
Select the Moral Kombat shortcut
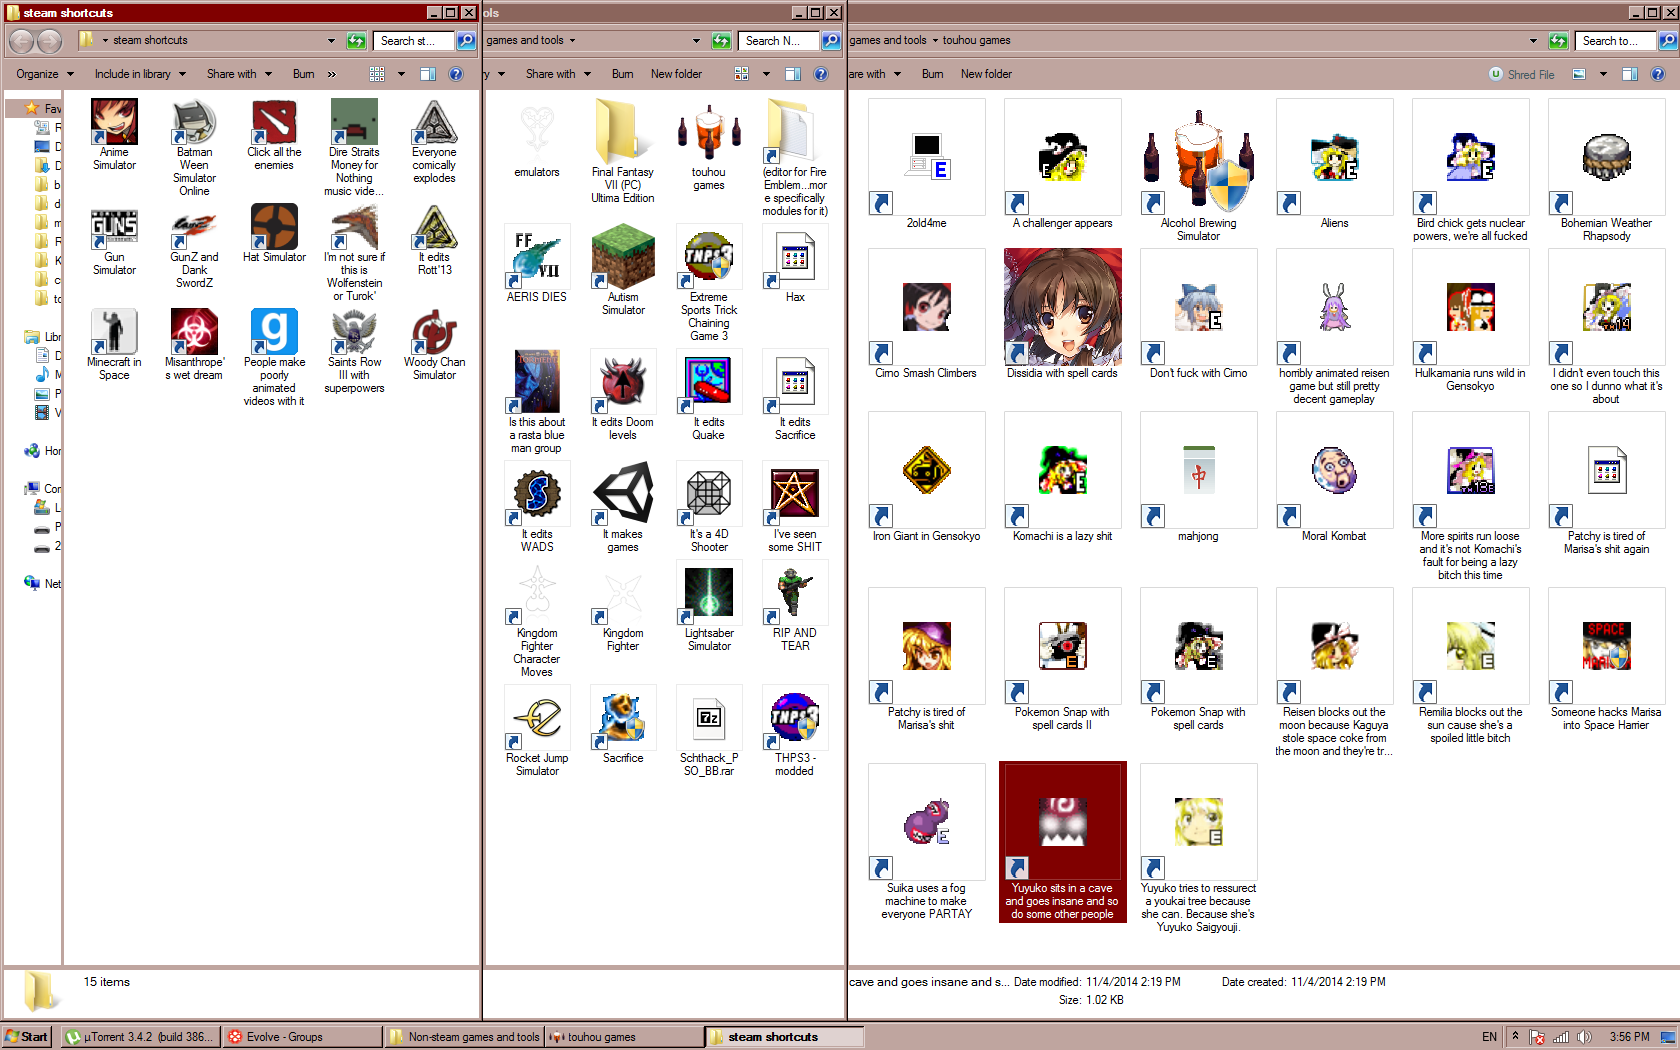(x=1334, y=478)
